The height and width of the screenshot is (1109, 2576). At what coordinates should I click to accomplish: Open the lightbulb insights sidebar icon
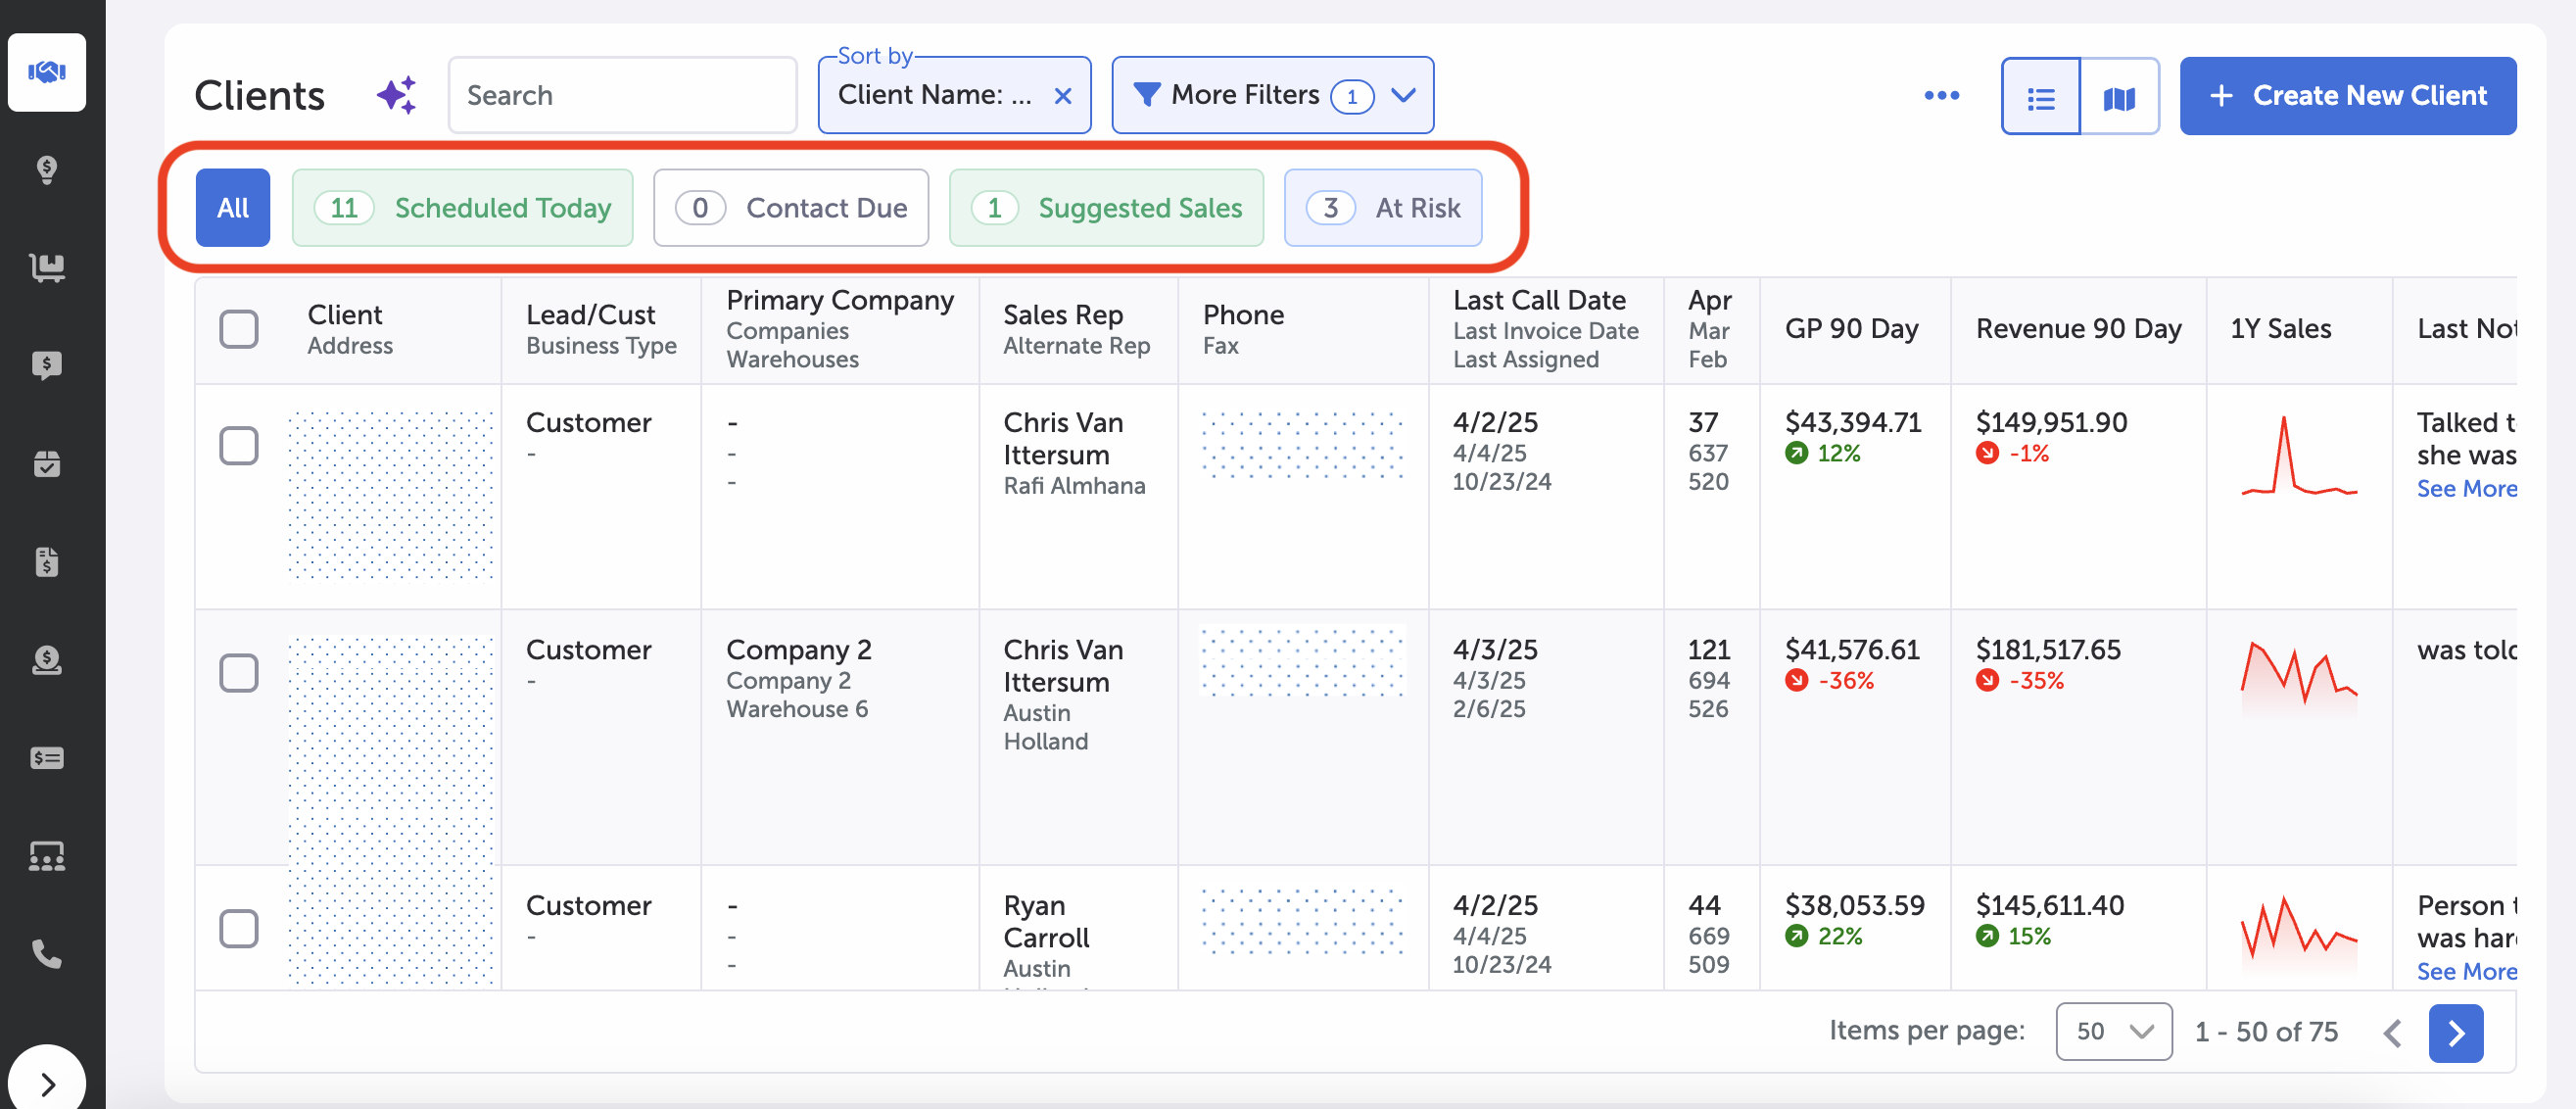pos(46,169)
